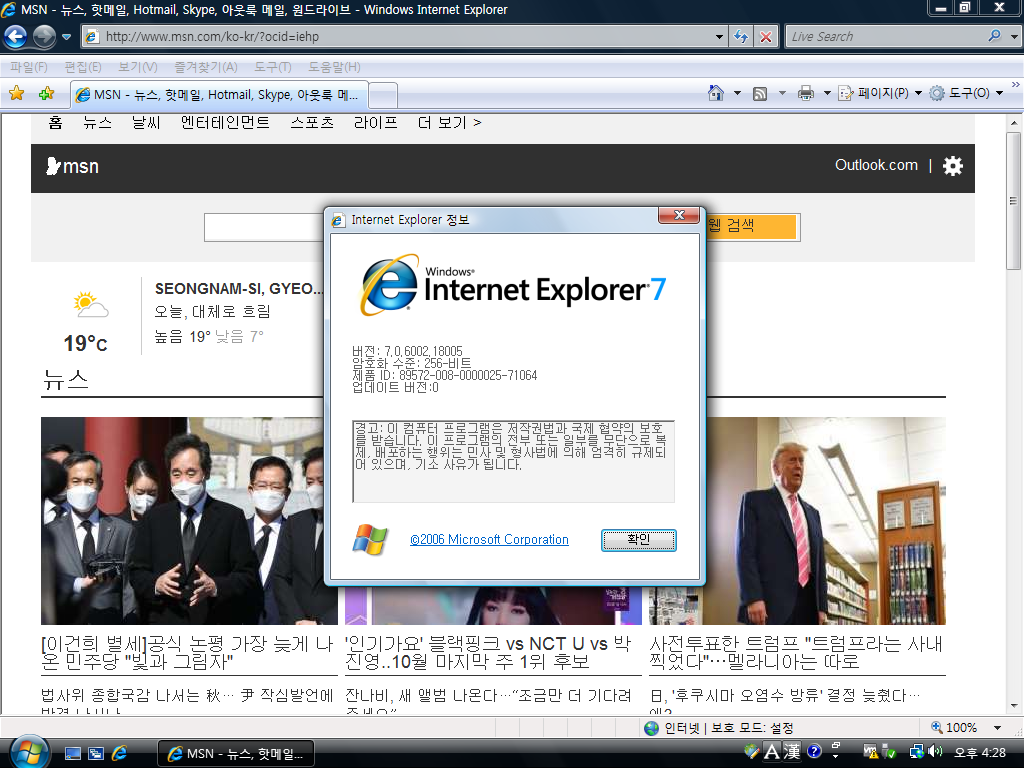Viewport: 1024px width, 768px height.
Task: Click the SEONGNAM-SI weather location text
Action: tap(238, 289)
